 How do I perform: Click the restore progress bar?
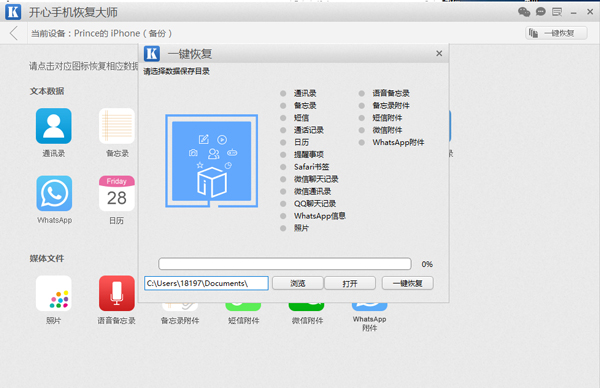point(285,264)
